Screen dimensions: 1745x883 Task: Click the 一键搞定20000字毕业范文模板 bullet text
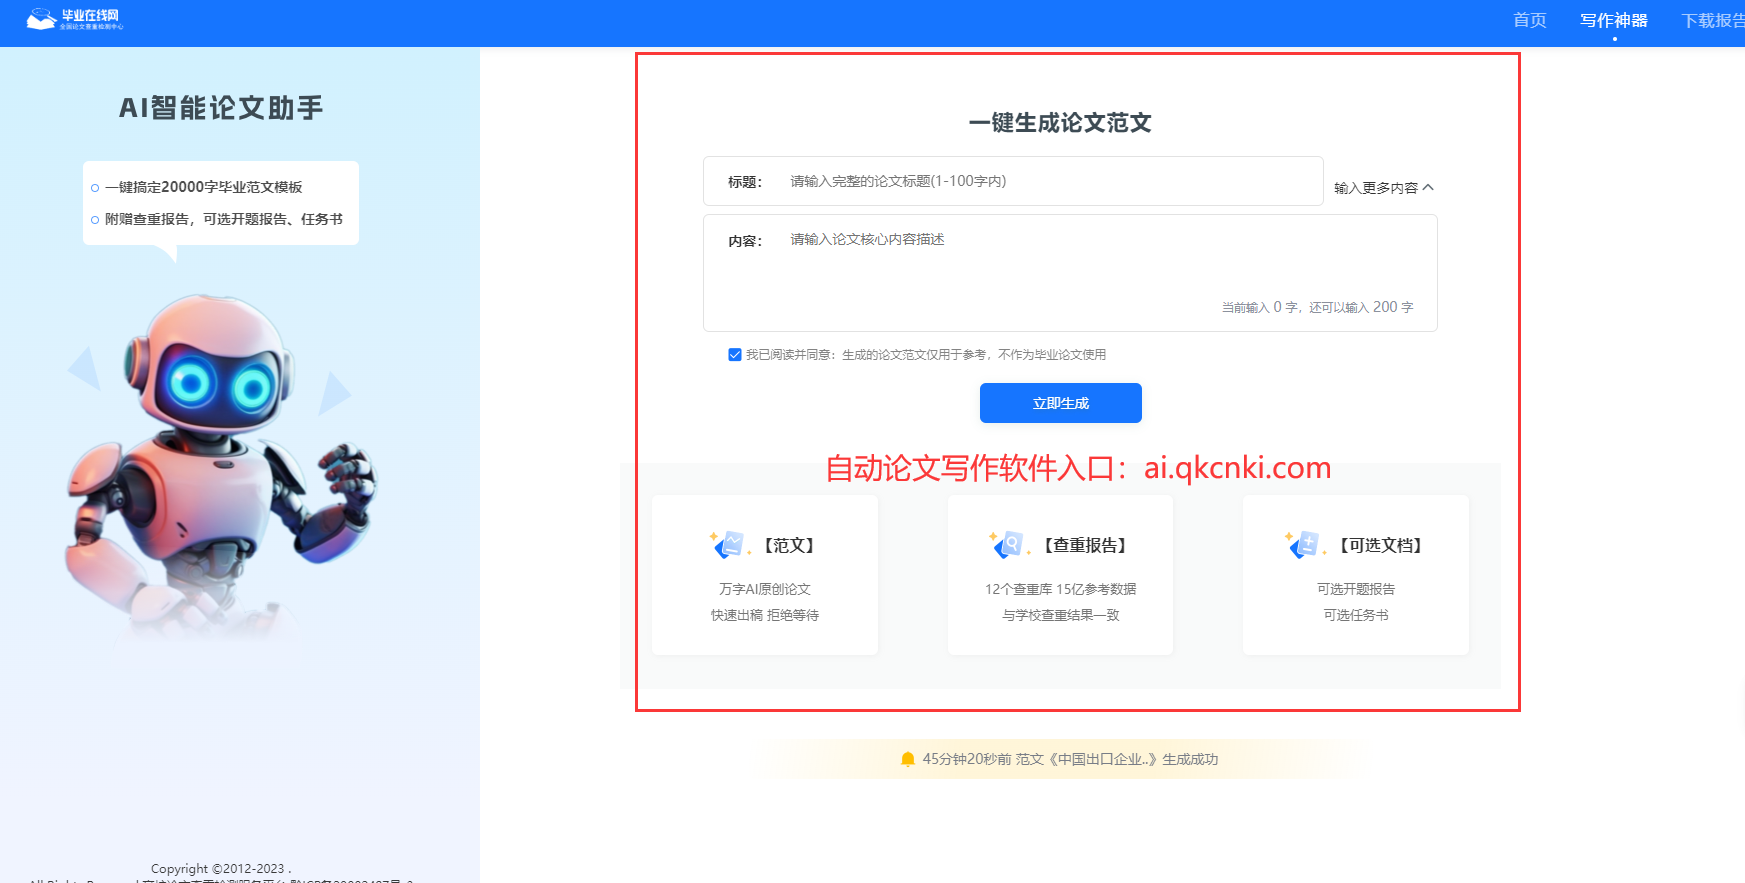point(204,187)
